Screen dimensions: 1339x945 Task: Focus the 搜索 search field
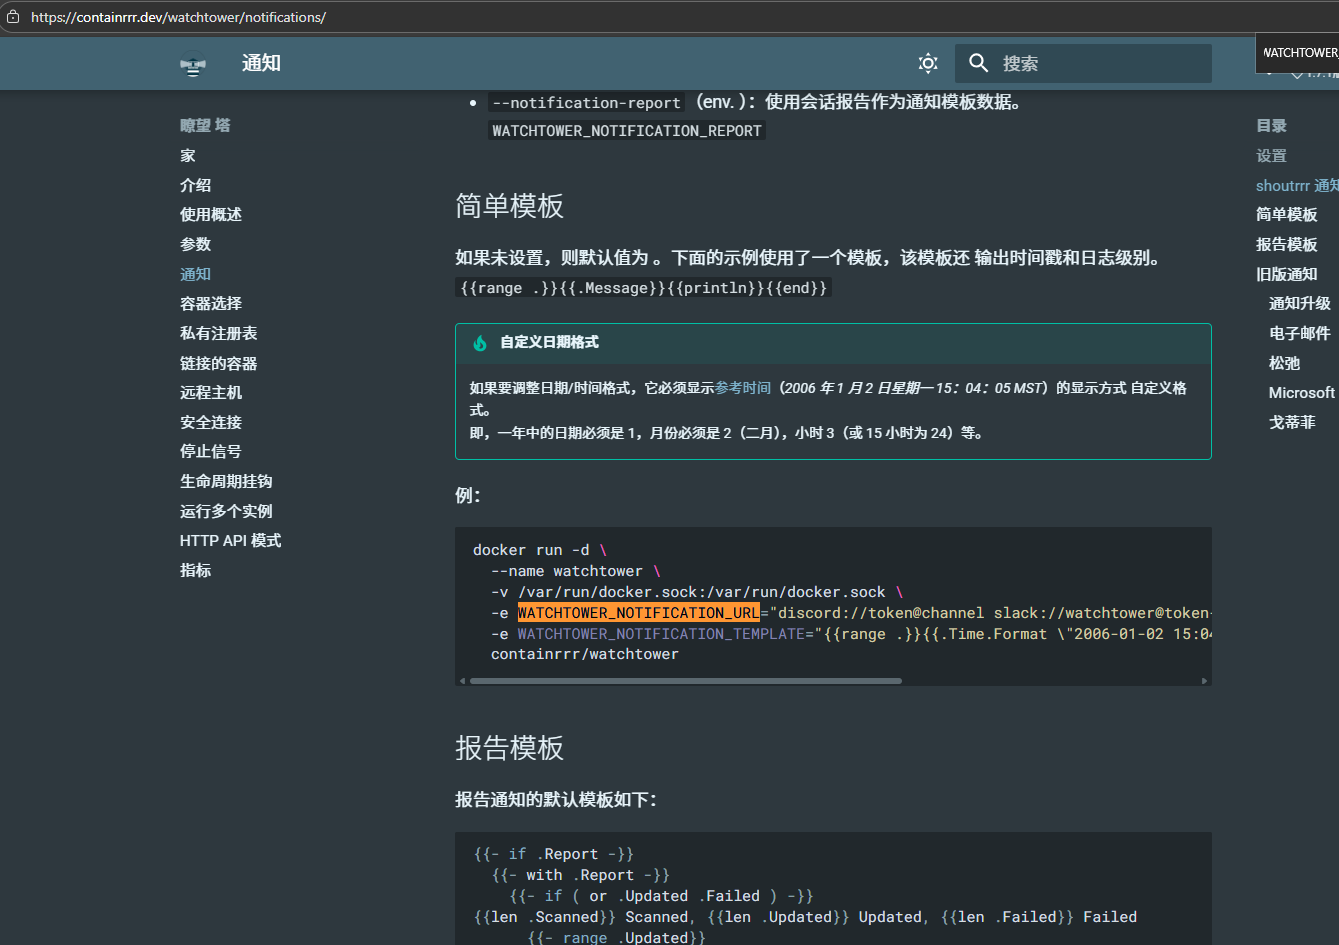point(1083,64)
